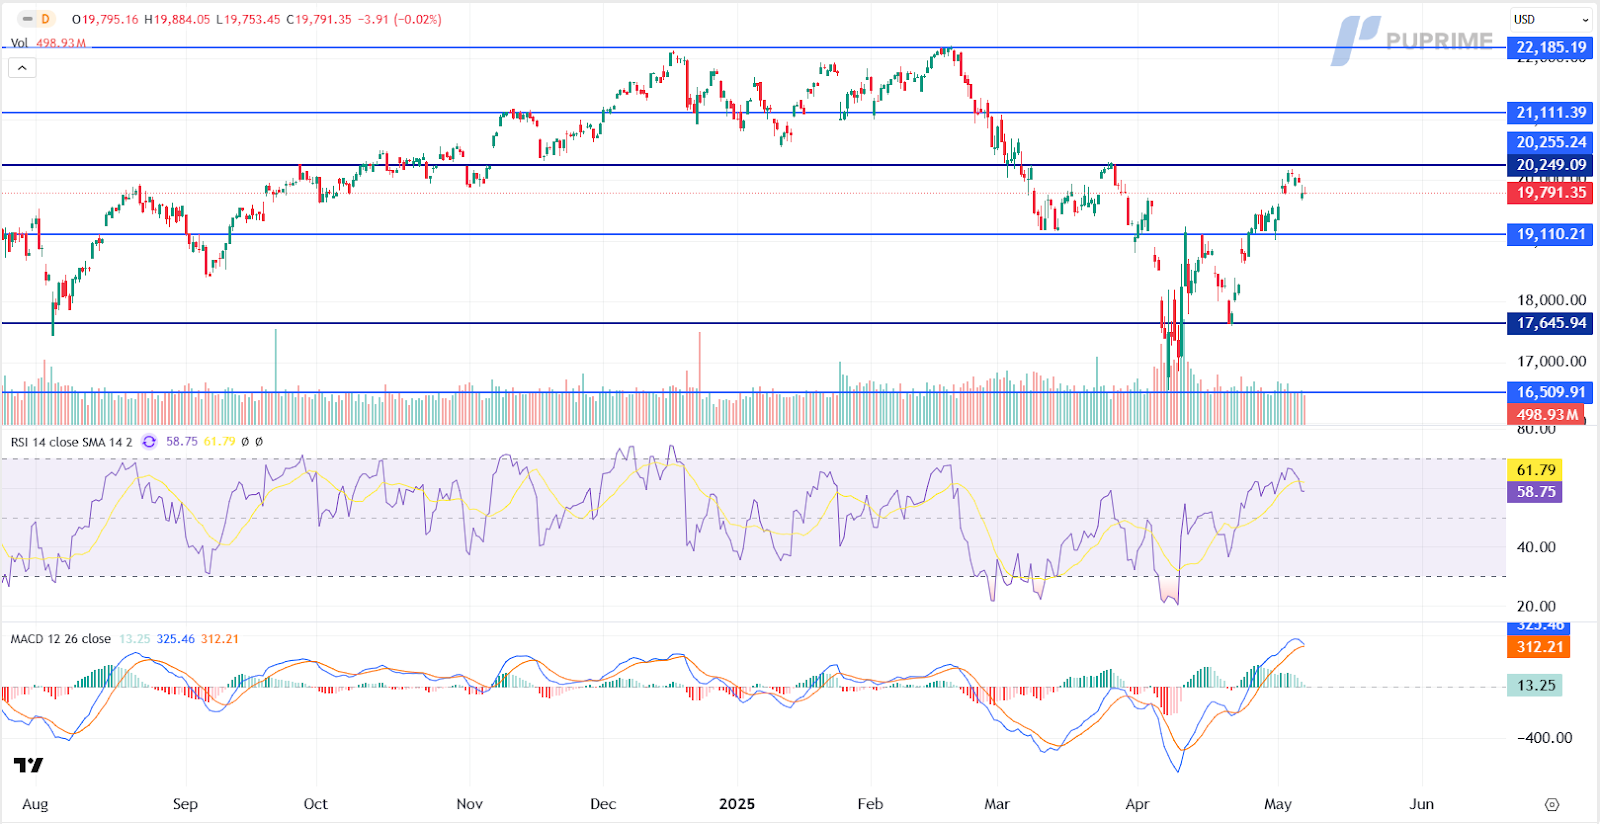
Task: Click the 18,000.00 price scale value
Action: pos(1551,300)
